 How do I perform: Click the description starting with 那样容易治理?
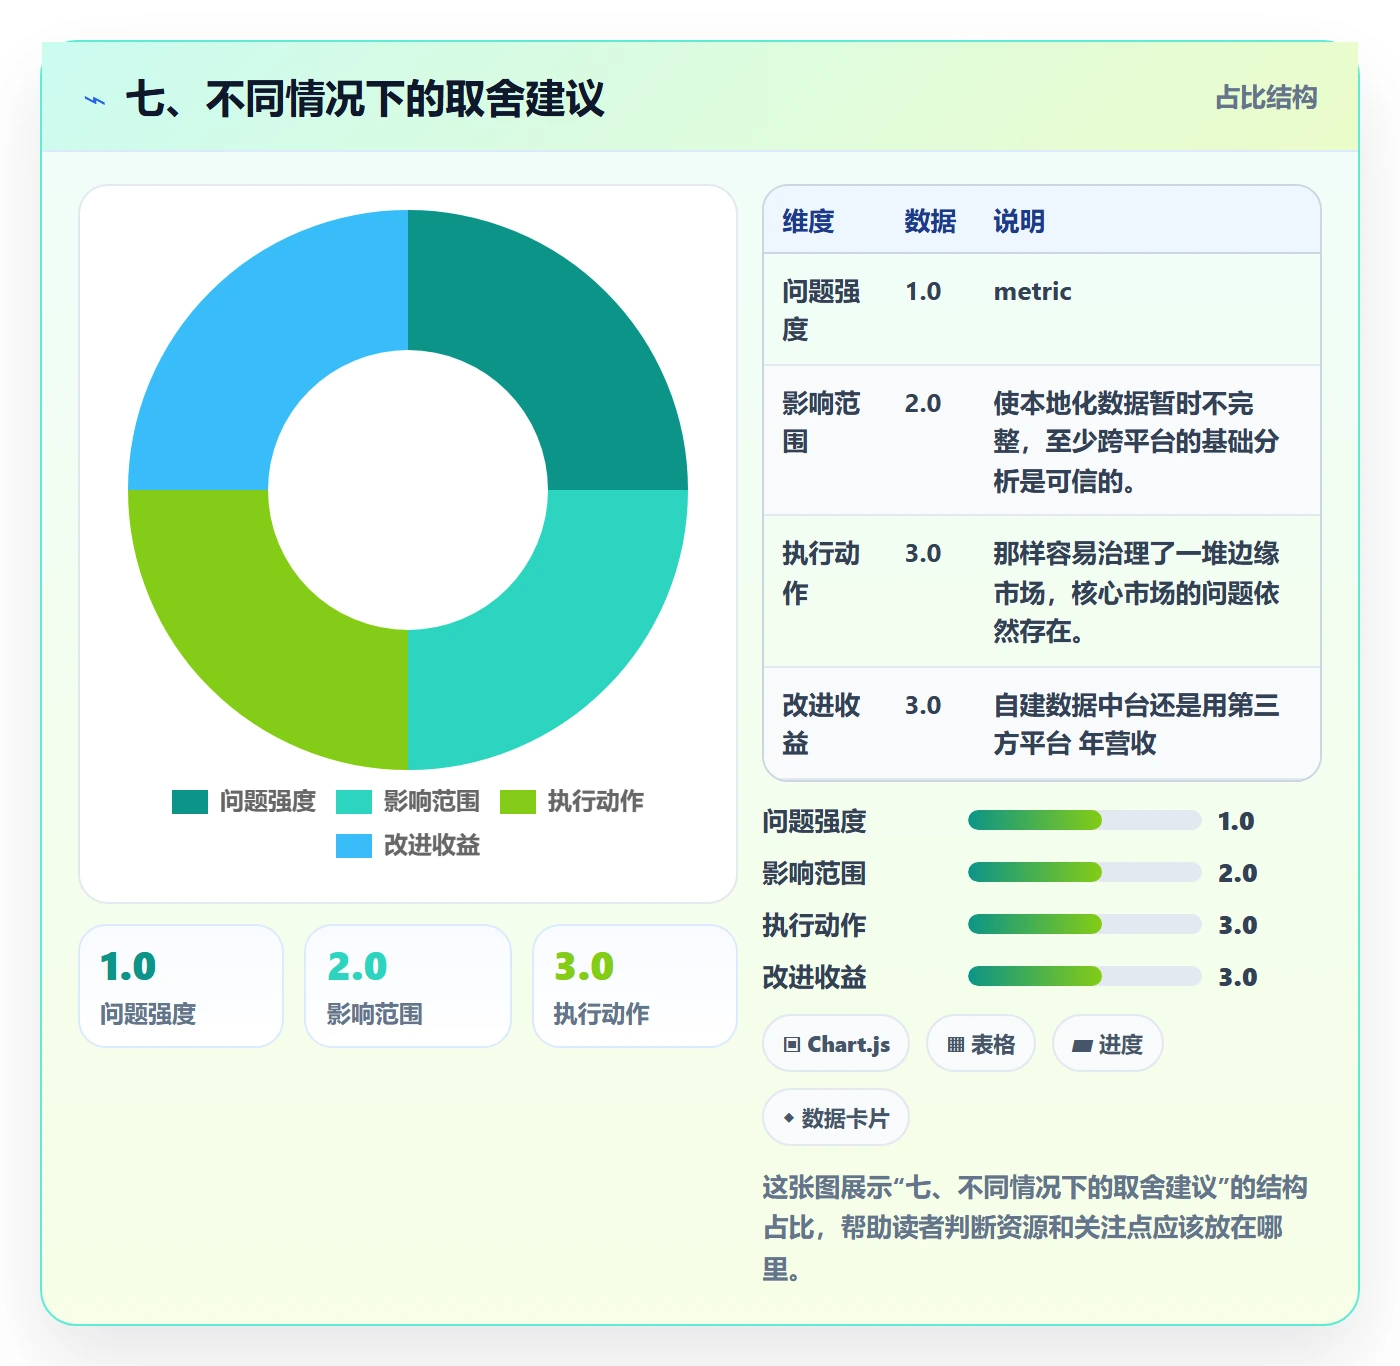tap(1136, 592)
